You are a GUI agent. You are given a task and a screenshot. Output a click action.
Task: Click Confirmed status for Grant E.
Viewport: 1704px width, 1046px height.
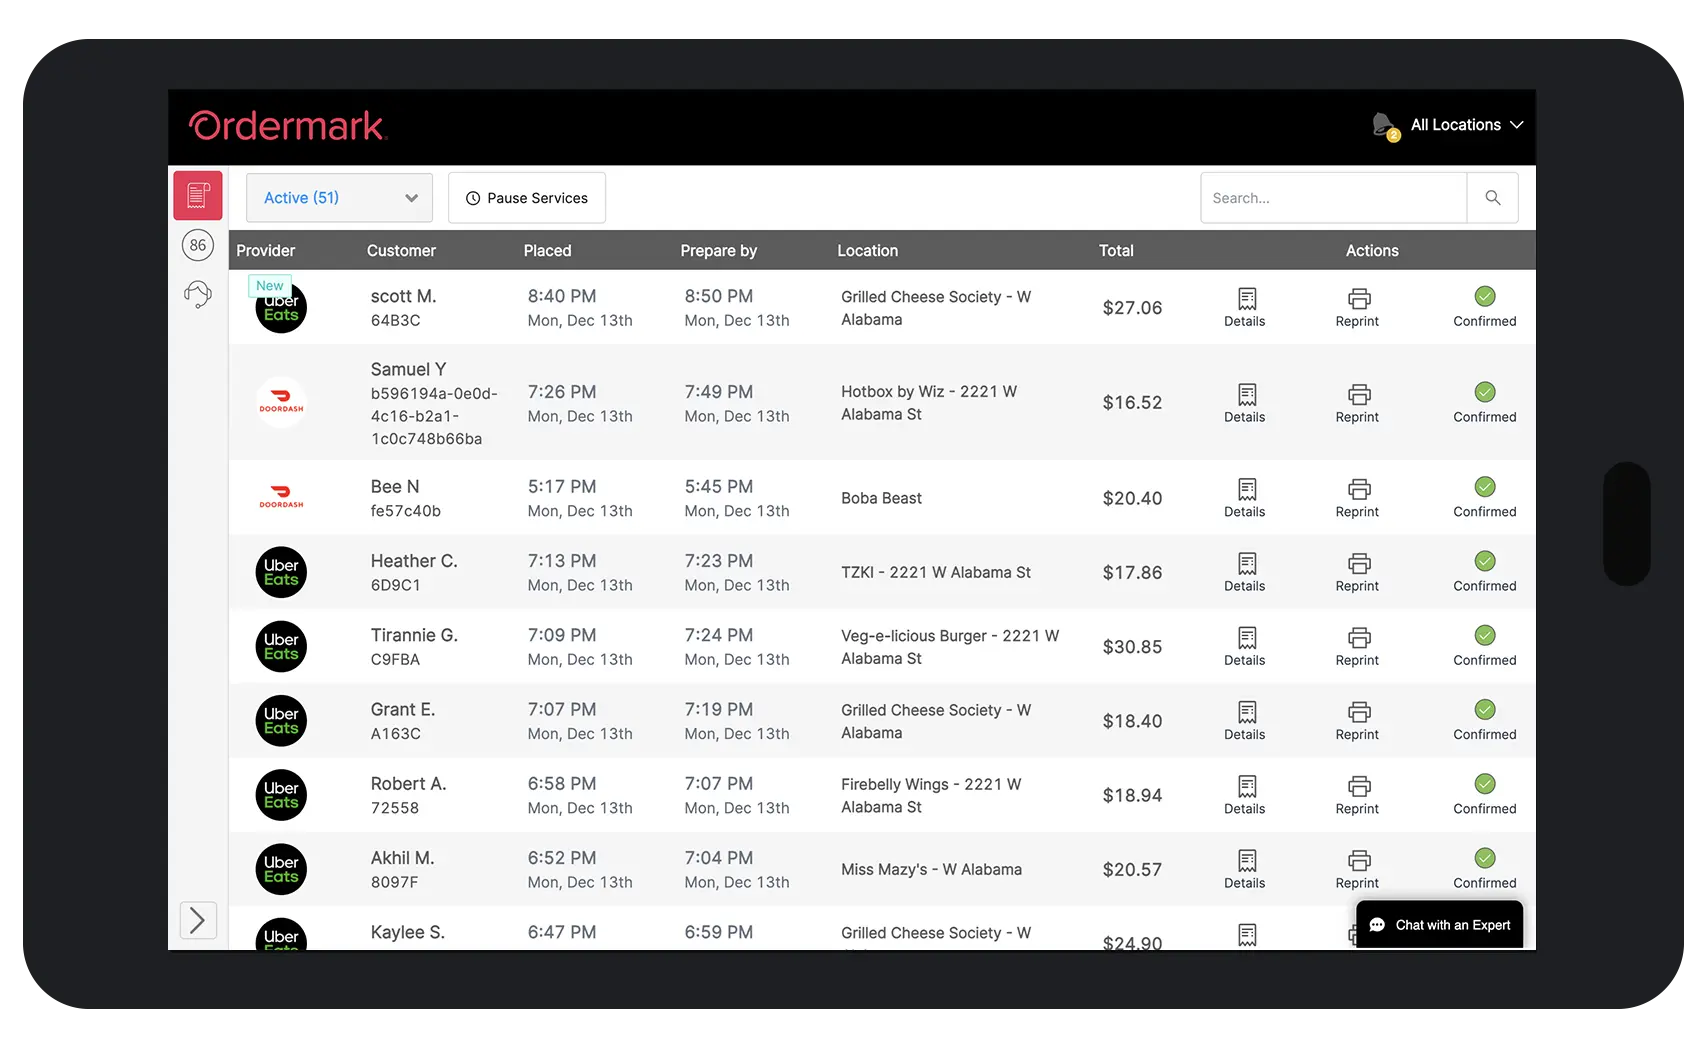(x=1485, y=720)
